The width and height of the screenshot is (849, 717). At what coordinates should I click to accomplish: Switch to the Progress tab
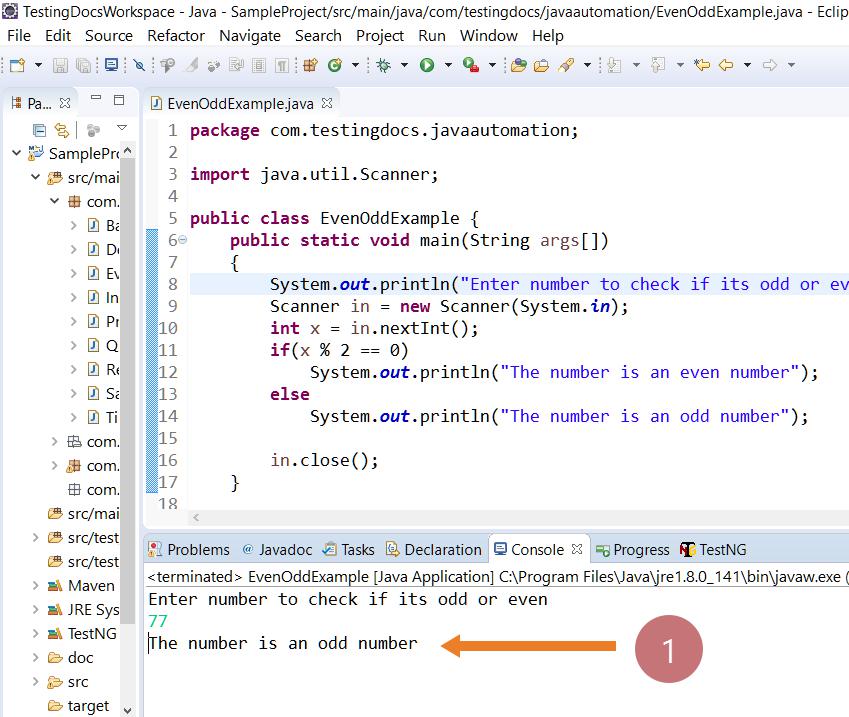[x=632, y=550]
